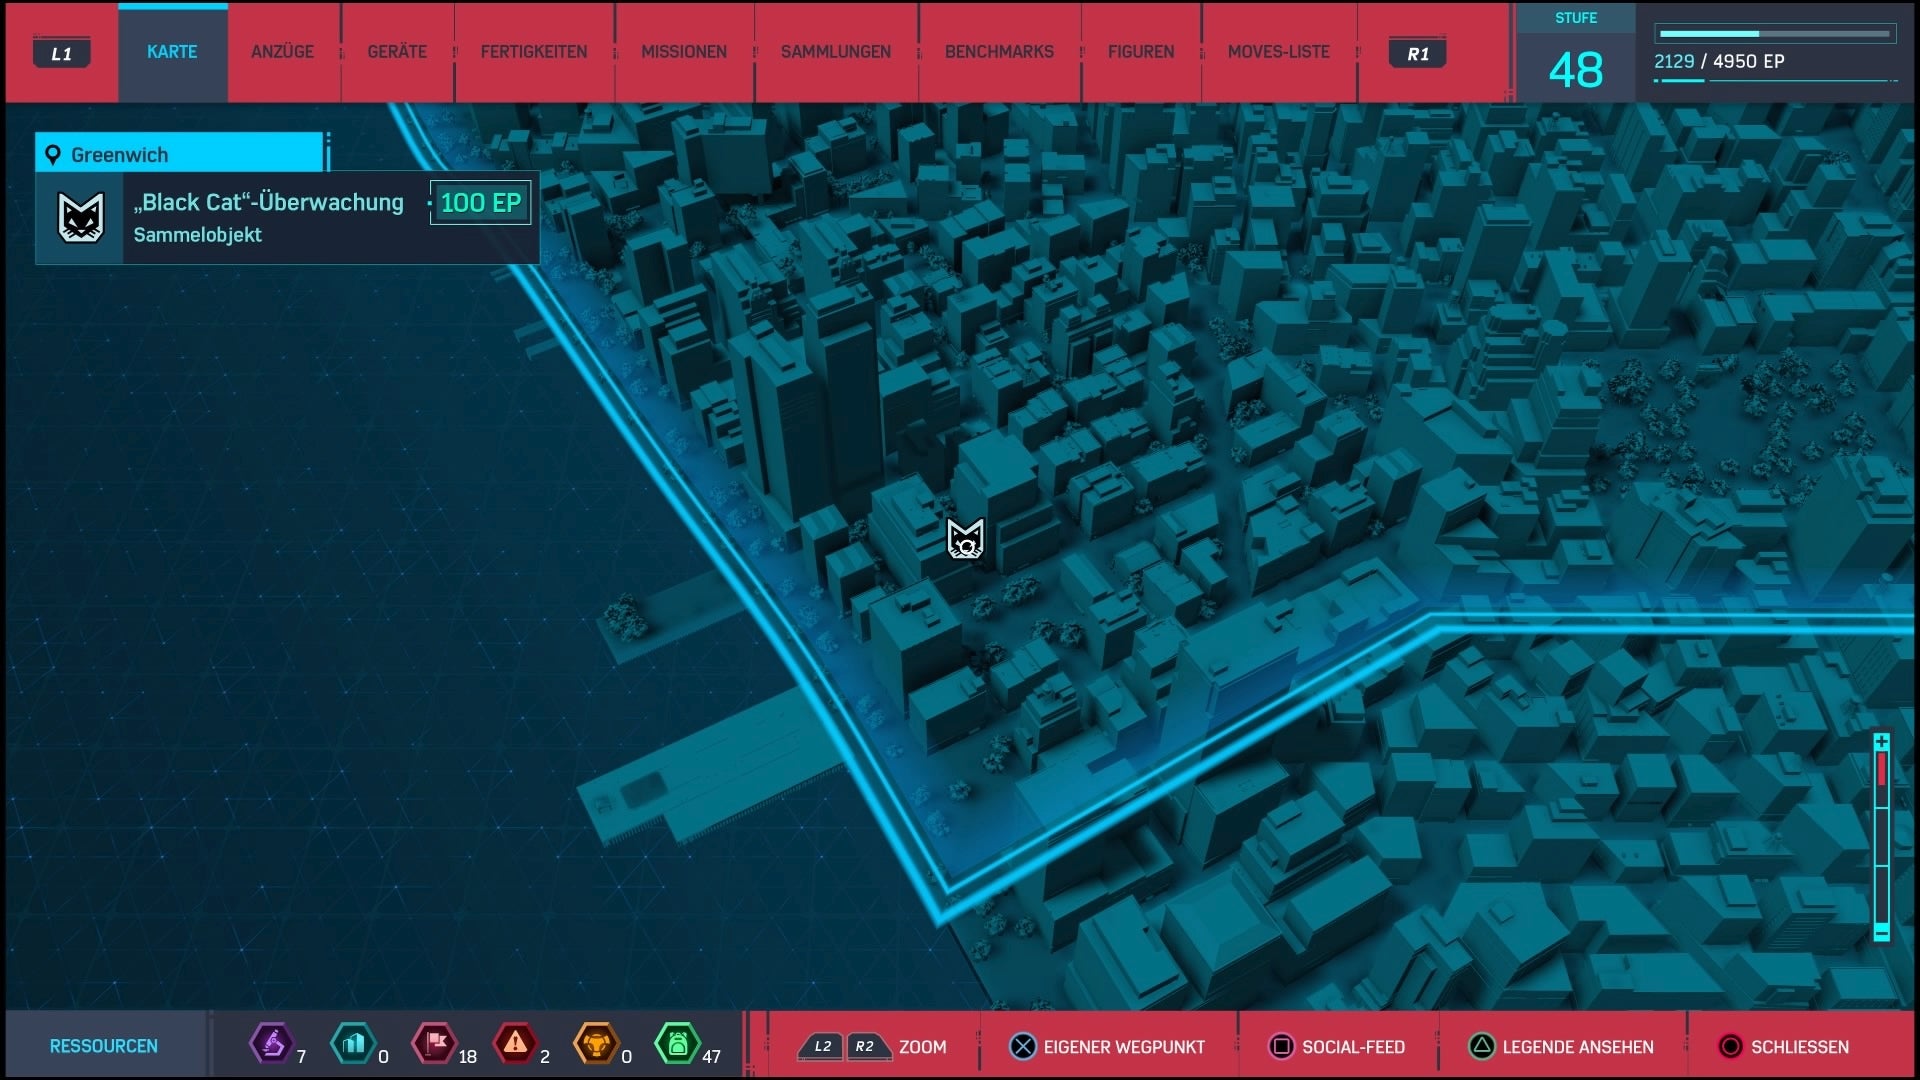Click the 100 EP reward badge
Image resolution: width=1920 pixels, height=1080 pixels.
click(480, 203)
